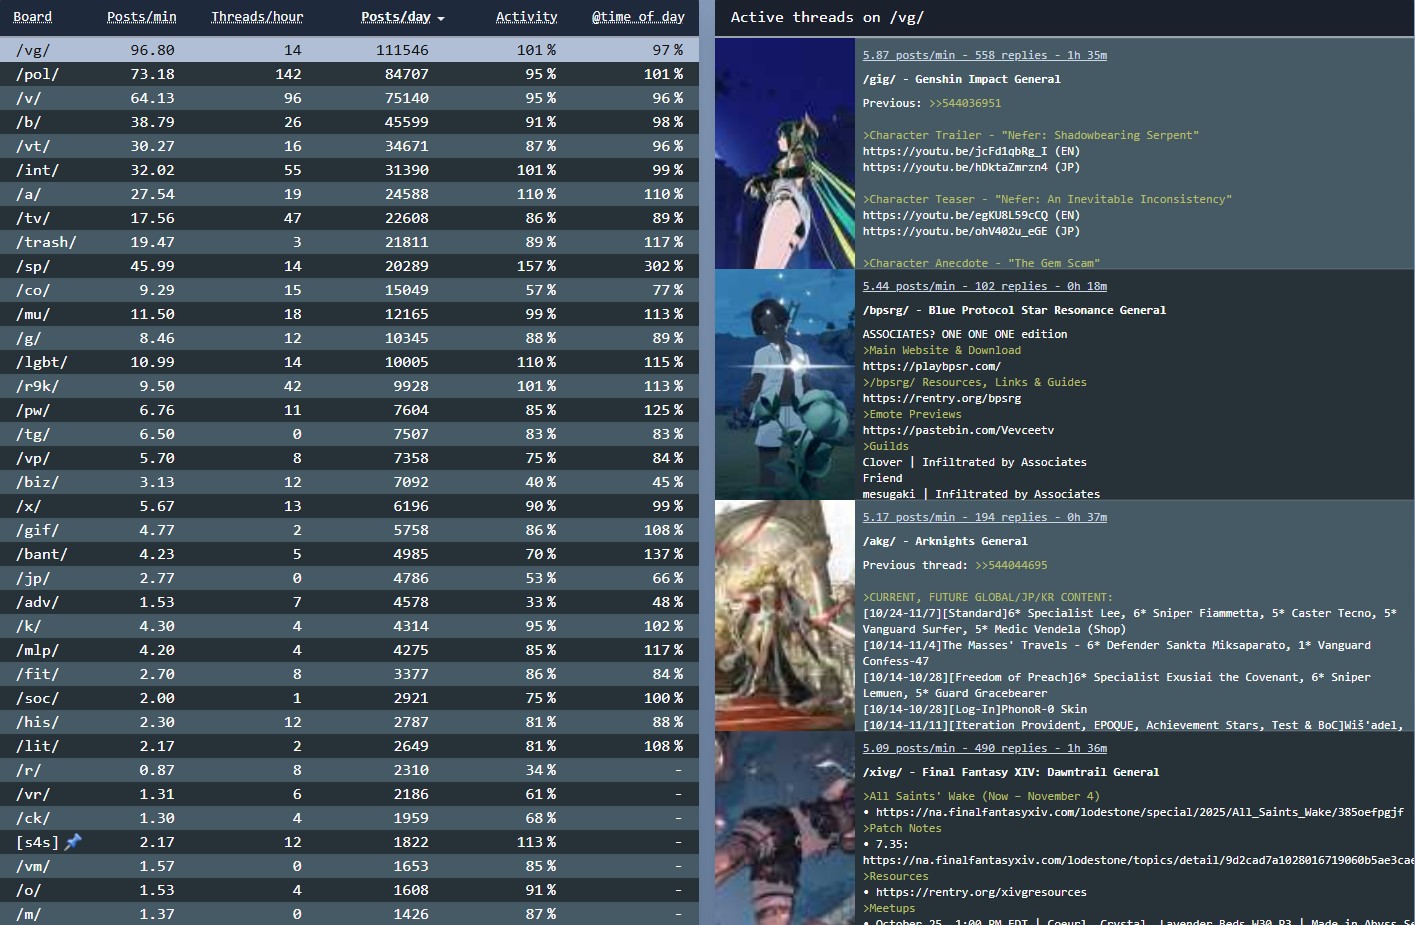Select the /his/ board row
The width and height of the screenshot is (1415, 925).
[349, 722]
